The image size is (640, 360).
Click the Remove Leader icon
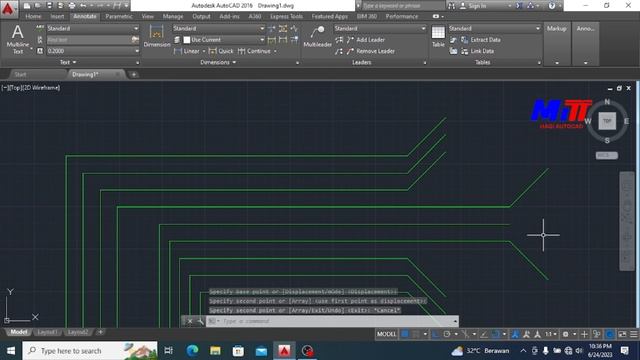tap(350, 51)
